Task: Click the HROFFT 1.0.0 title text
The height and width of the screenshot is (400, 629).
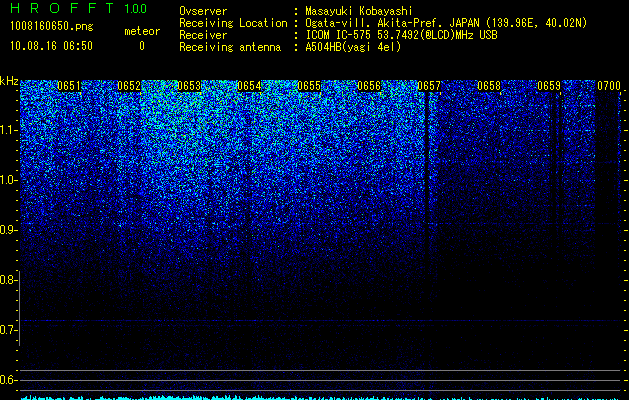Action: (78, 8)
